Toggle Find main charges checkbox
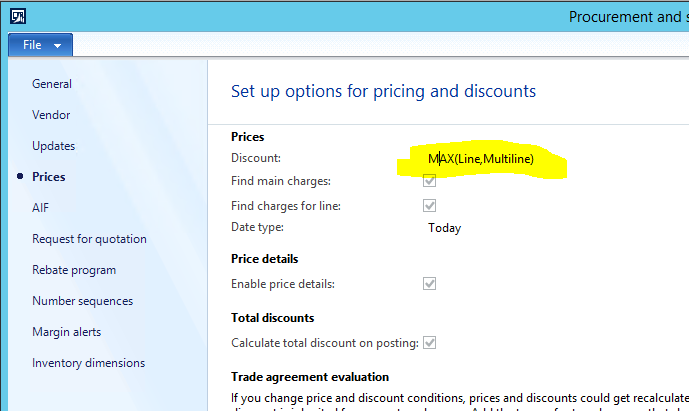 click(x=430, y=181)
